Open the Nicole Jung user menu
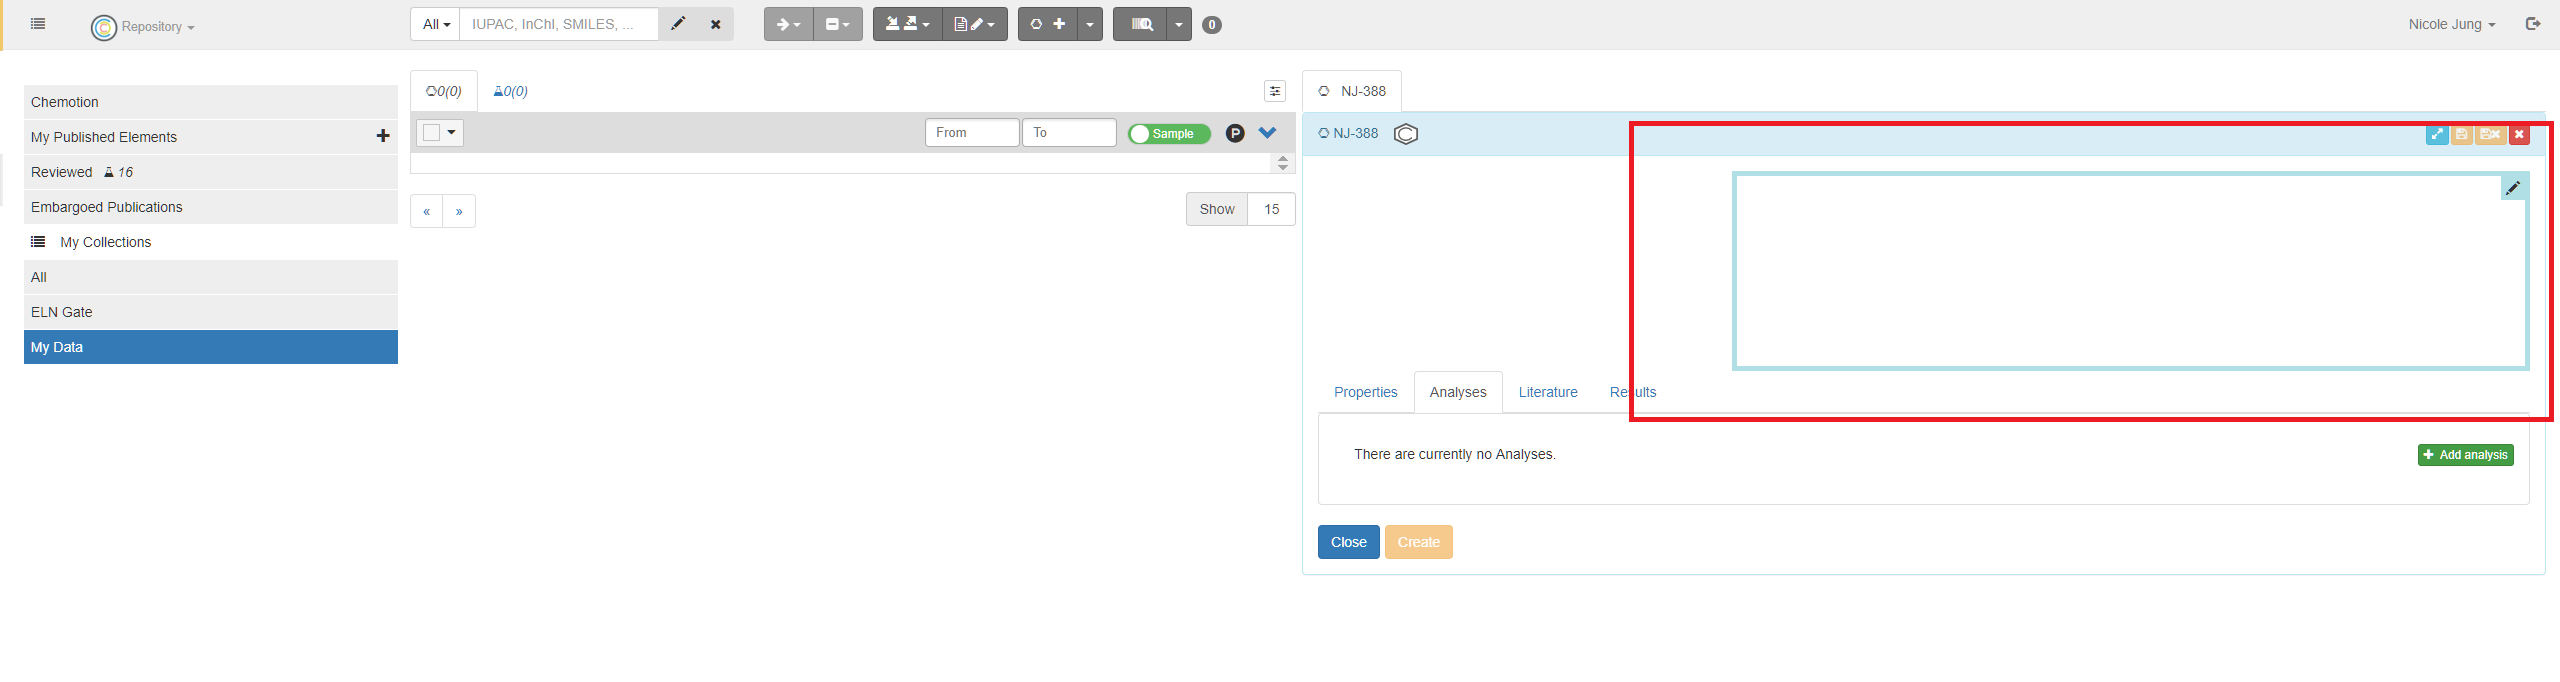Screen dimensions: 2560x682 pos(2451,24)
